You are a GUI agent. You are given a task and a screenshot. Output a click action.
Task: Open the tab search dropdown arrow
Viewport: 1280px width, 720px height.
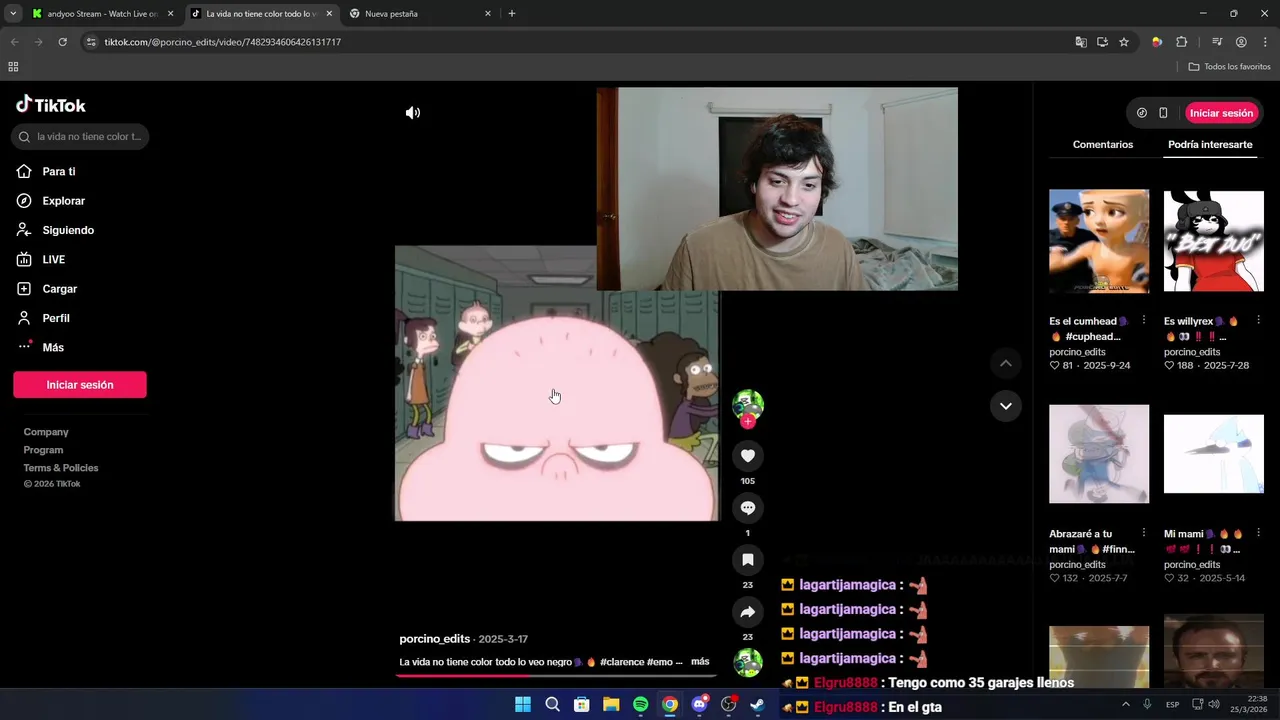click(13, 14)
